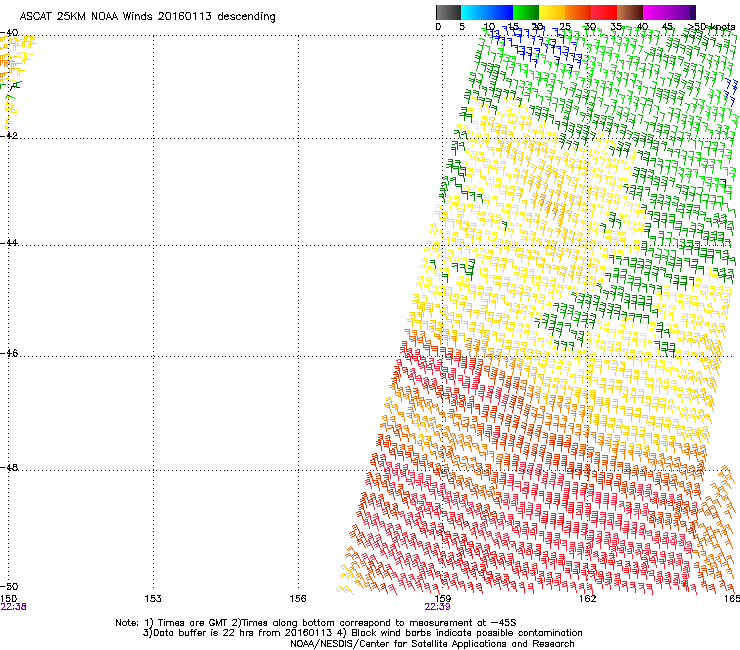Click the purple 22:38 time stamp
This screenshot has width=740, height=650.
pyautogui.click(x=13, y=607)
